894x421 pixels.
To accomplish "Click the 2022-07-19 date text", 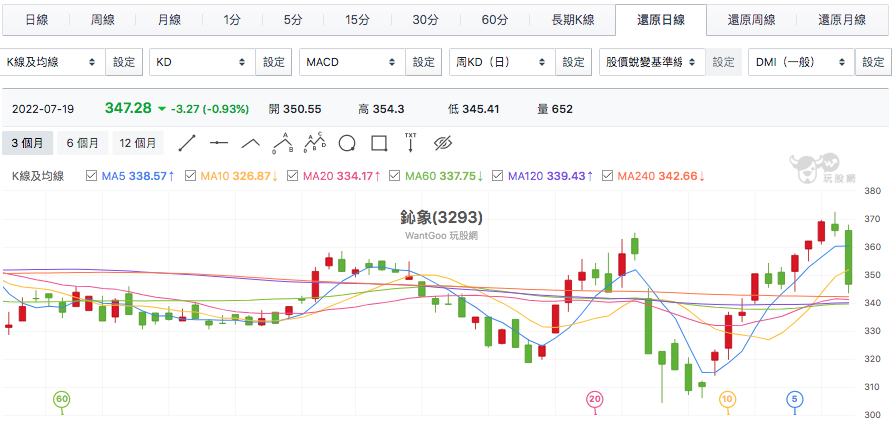I will [x=43, y=109].
